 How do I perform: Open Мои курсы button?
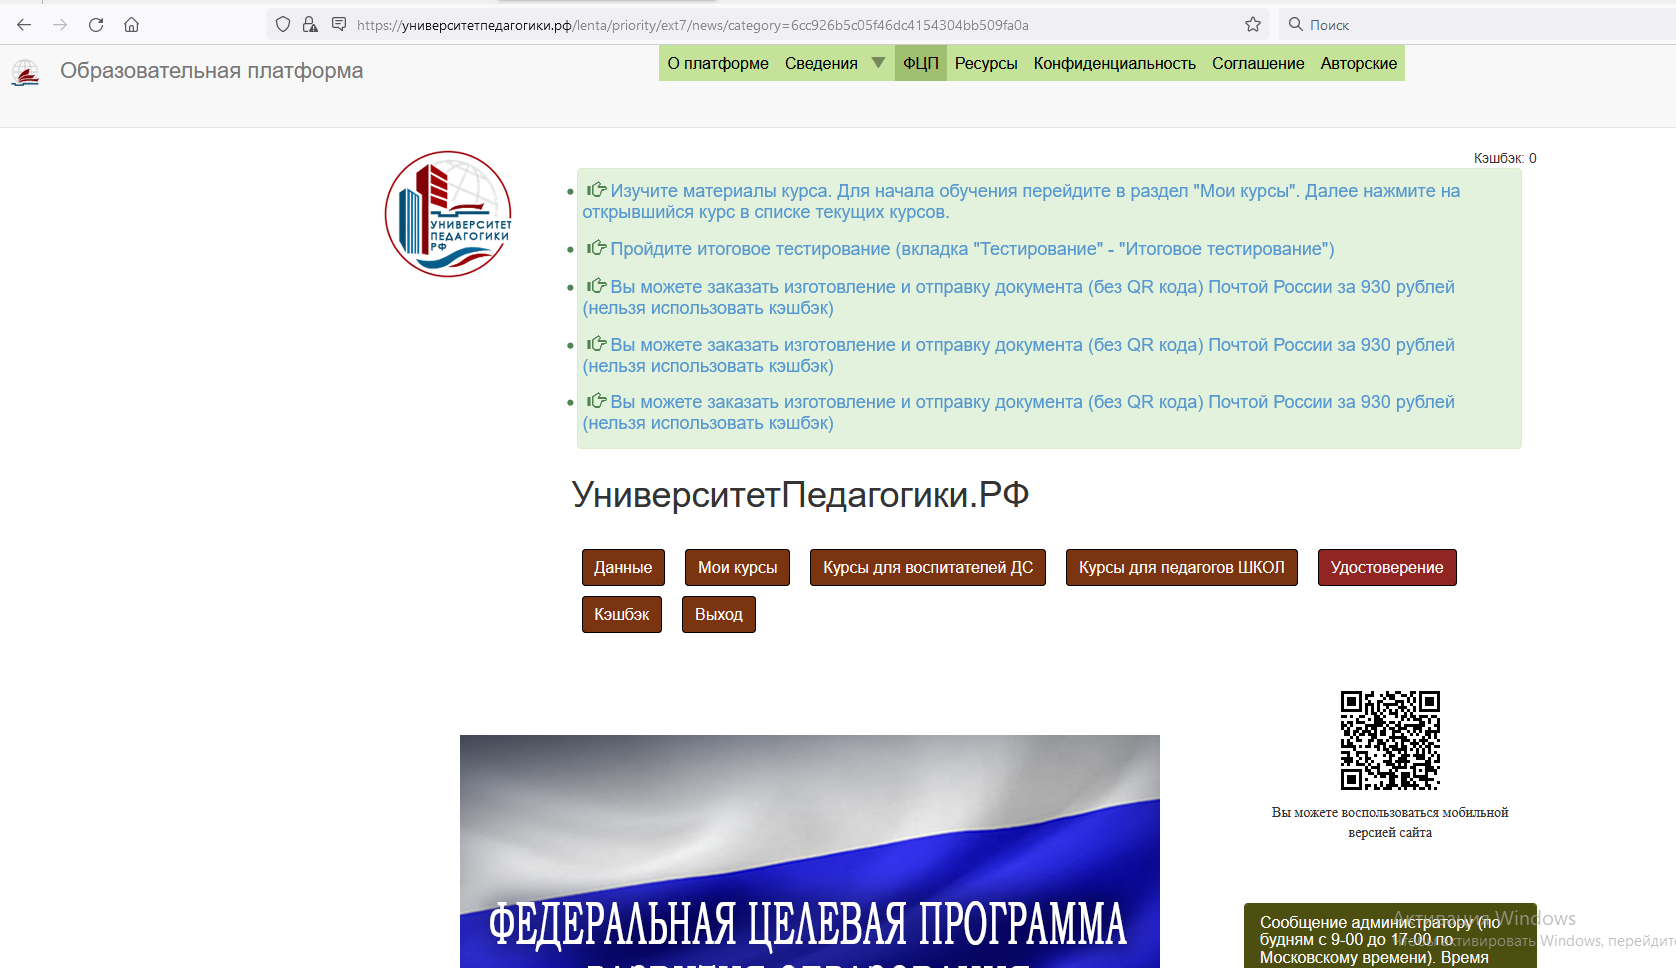pos(738,567)
